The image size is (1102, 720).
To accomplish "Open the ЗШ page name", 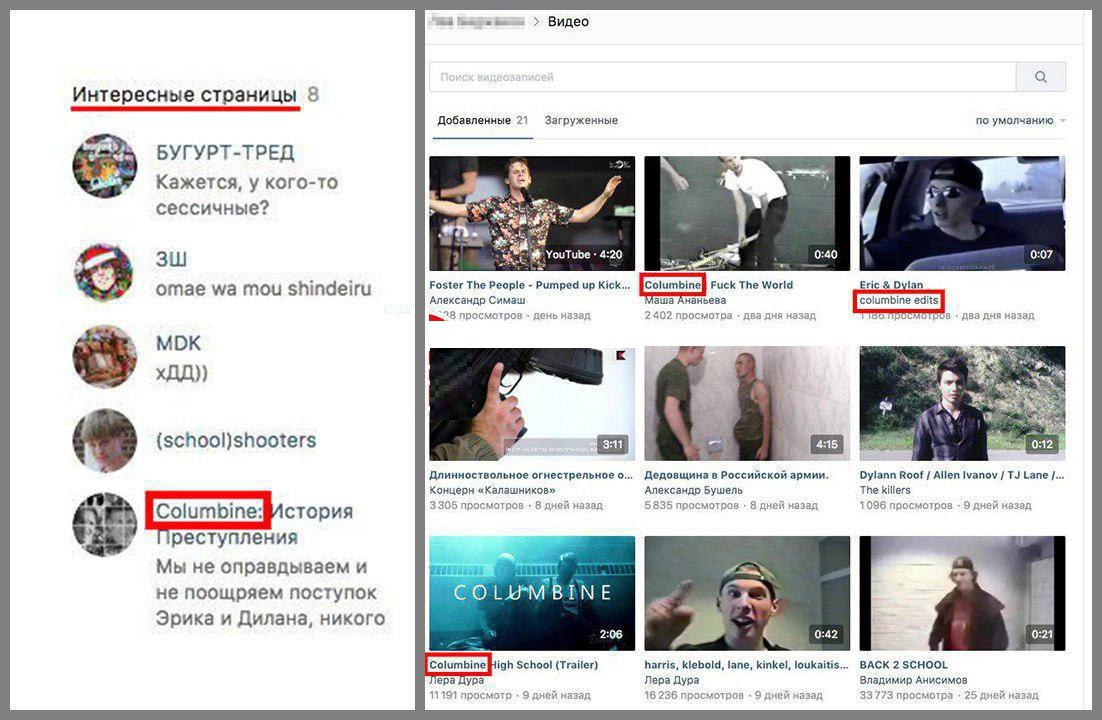I will click(171, 259).
